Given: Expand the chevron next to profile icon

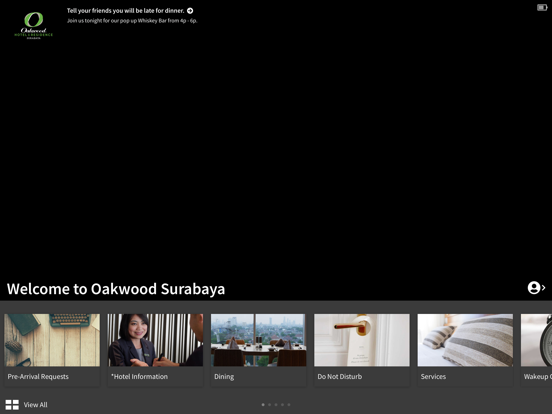Looking at the screenshot, I should click(x=544, y=288).
